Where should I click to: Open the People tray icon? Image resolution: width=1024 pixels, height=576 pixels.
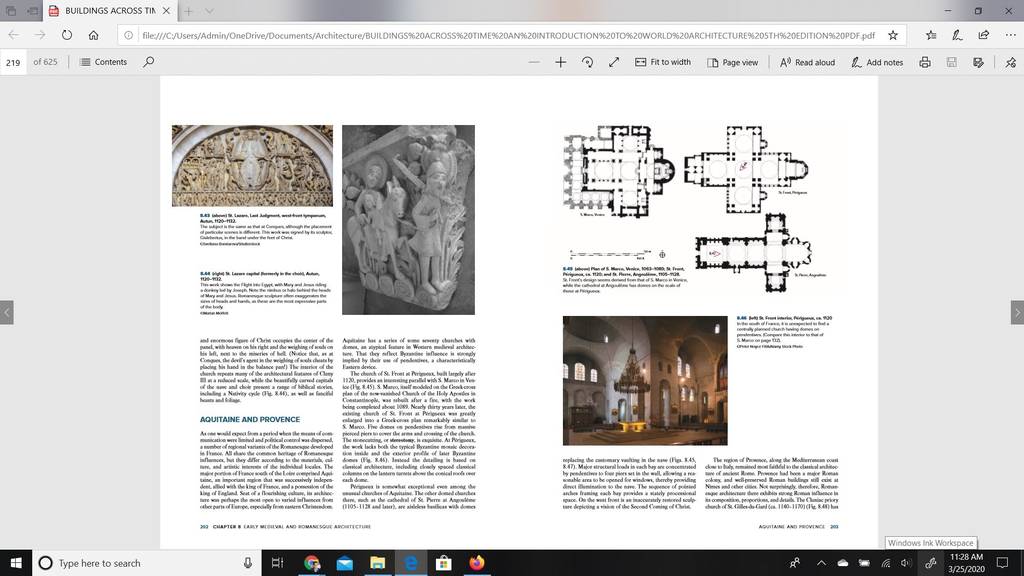click(x=795, y=563)
